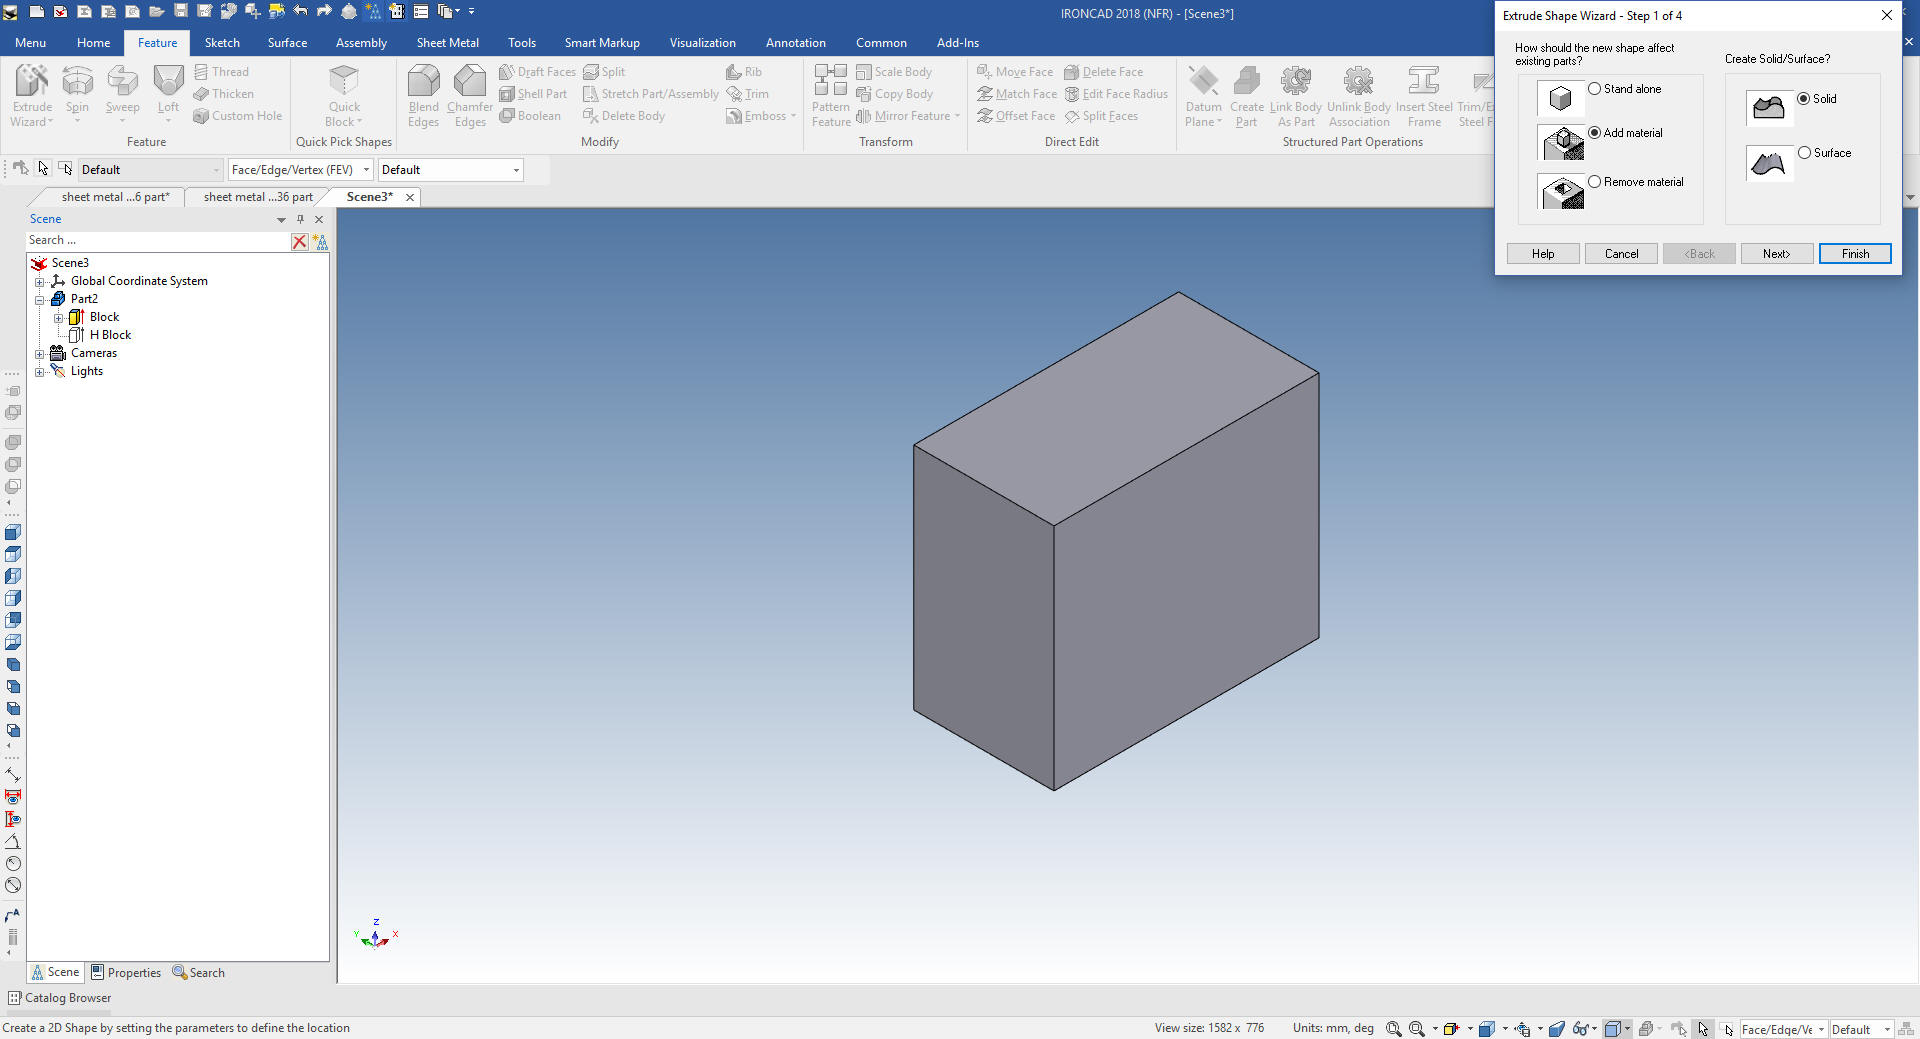Collapse the Part2 tree node
This screenshot has width=1920, height=1039.
click(x=40, y=300)
